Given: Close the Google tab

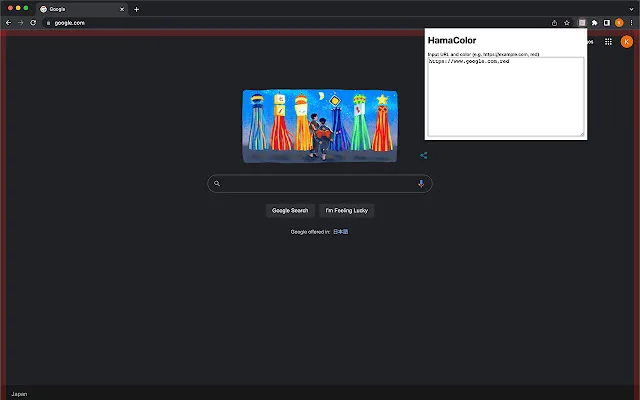Looking at the screenshot, I should click(x=121, y=9).
